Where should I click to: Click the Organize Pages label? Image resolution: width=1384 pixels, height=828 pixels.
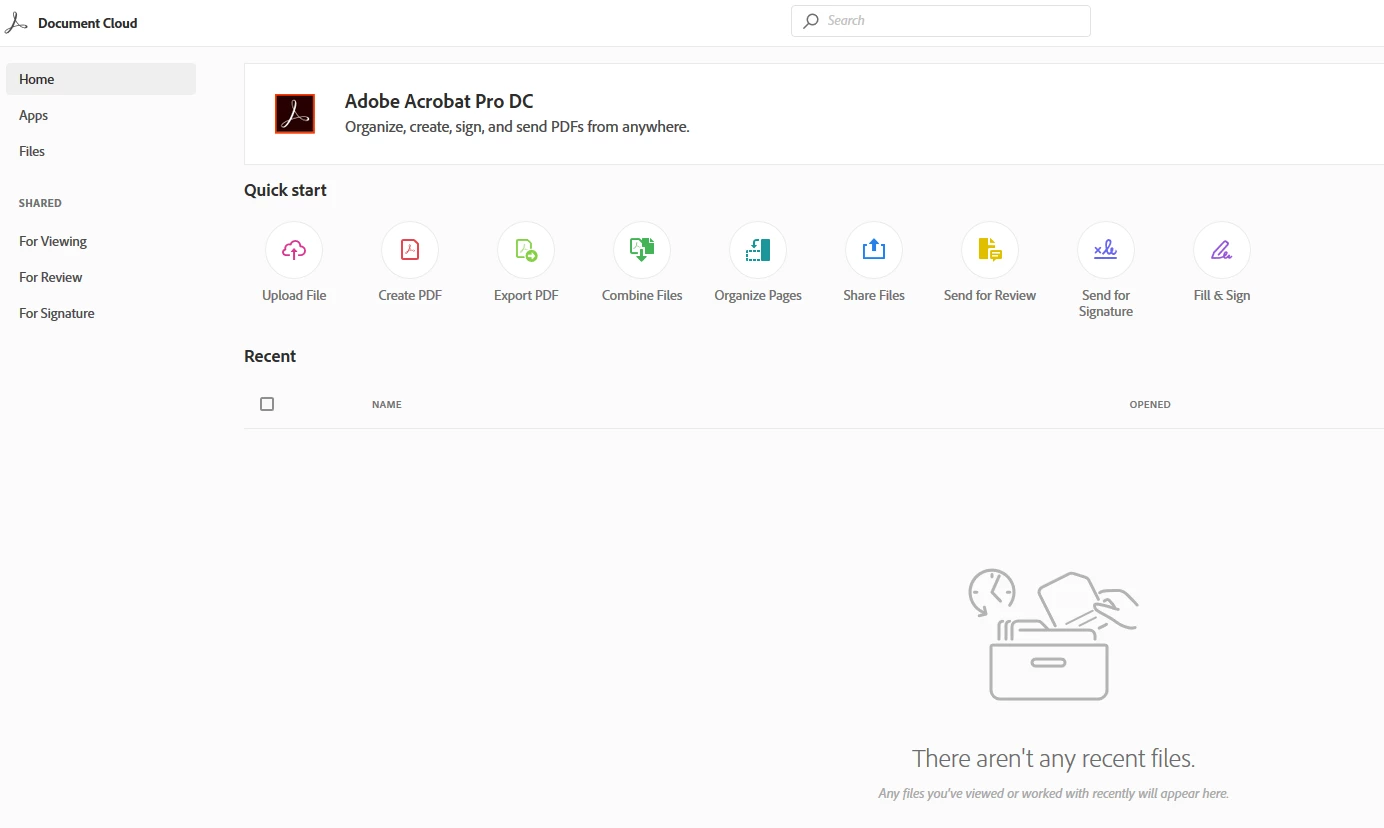[x=758, y=296]
